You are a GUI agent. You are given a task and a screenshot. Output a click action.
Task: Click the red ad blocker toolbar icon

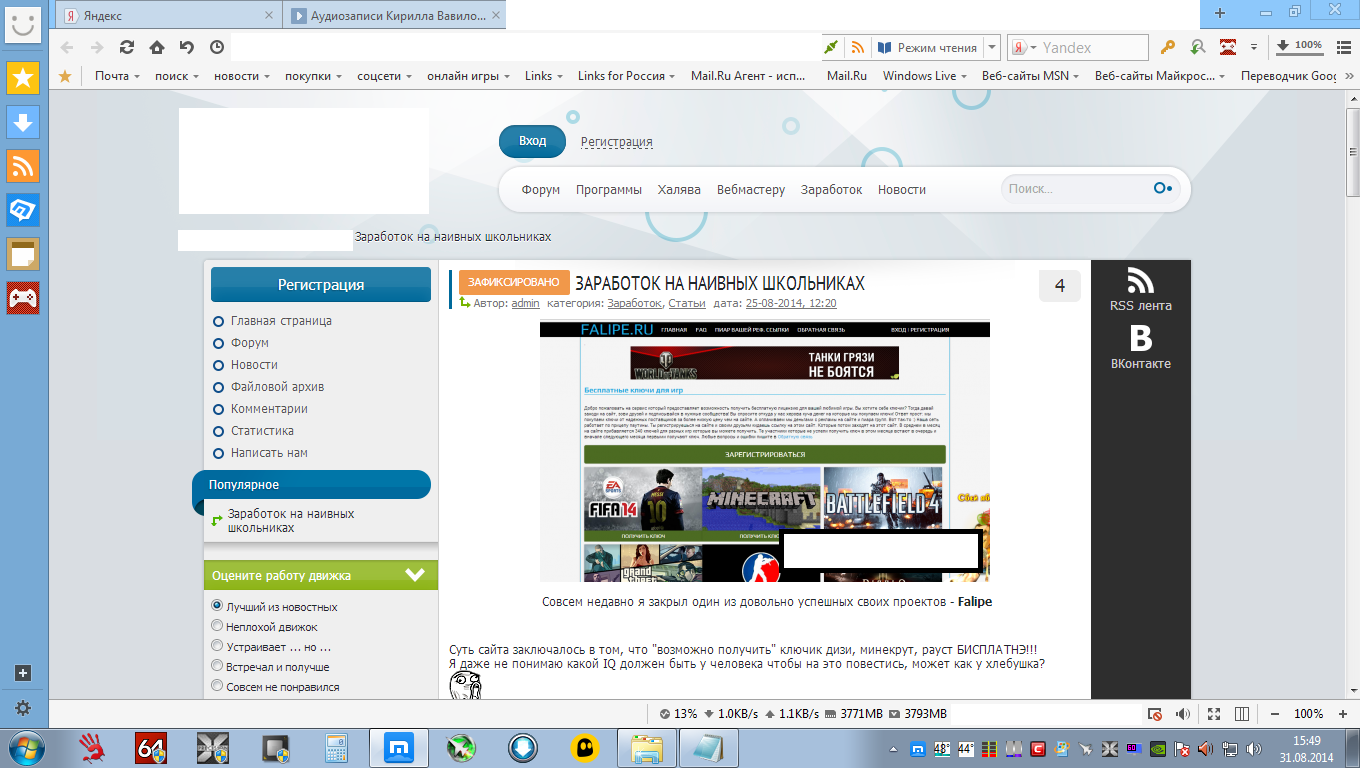pyautogui.click(x=1228, y=47)
